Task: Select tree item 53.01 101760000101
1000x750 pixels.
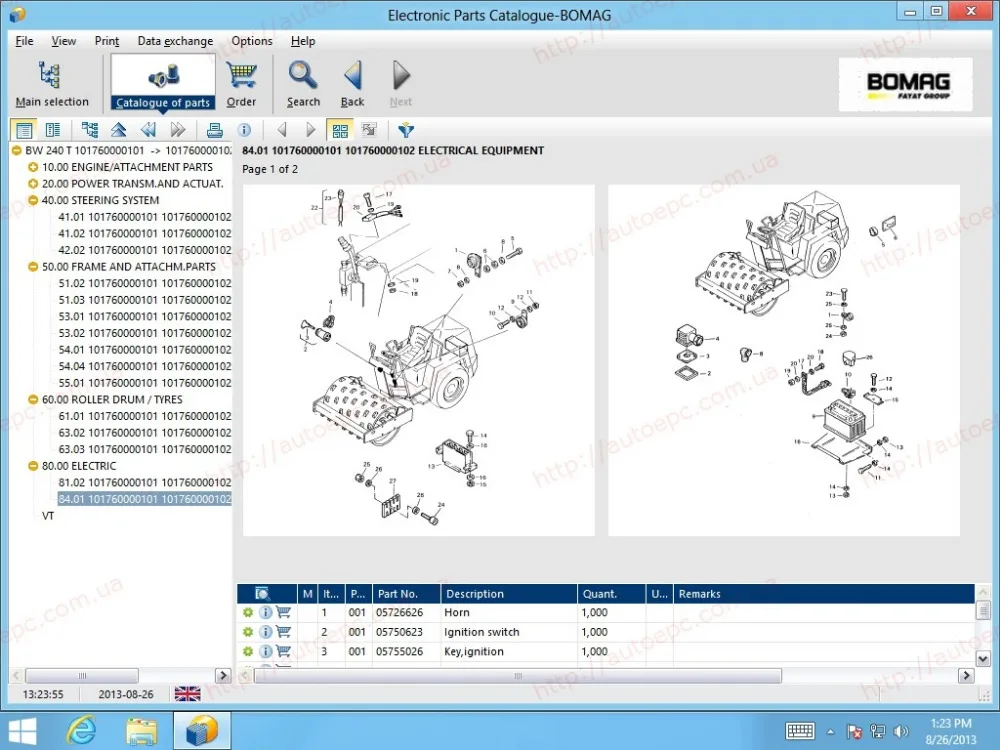Action: tap(145, 316)
